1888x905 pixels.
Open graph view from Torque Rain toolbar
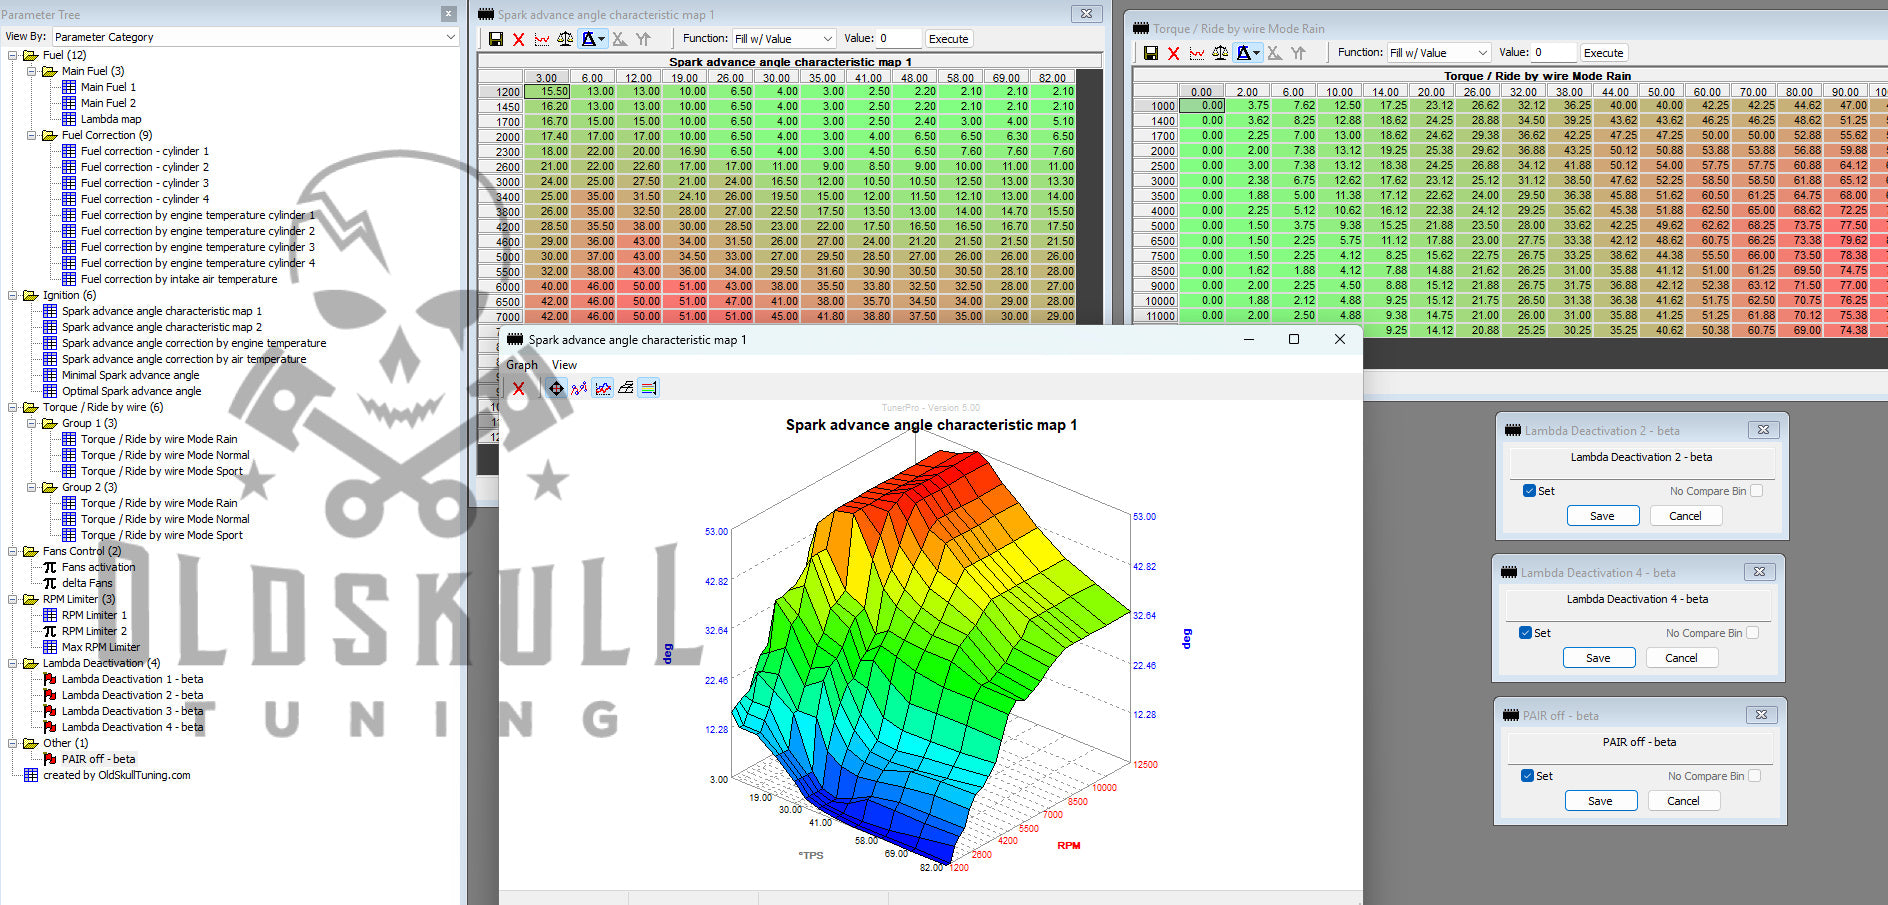point(1196,53)
